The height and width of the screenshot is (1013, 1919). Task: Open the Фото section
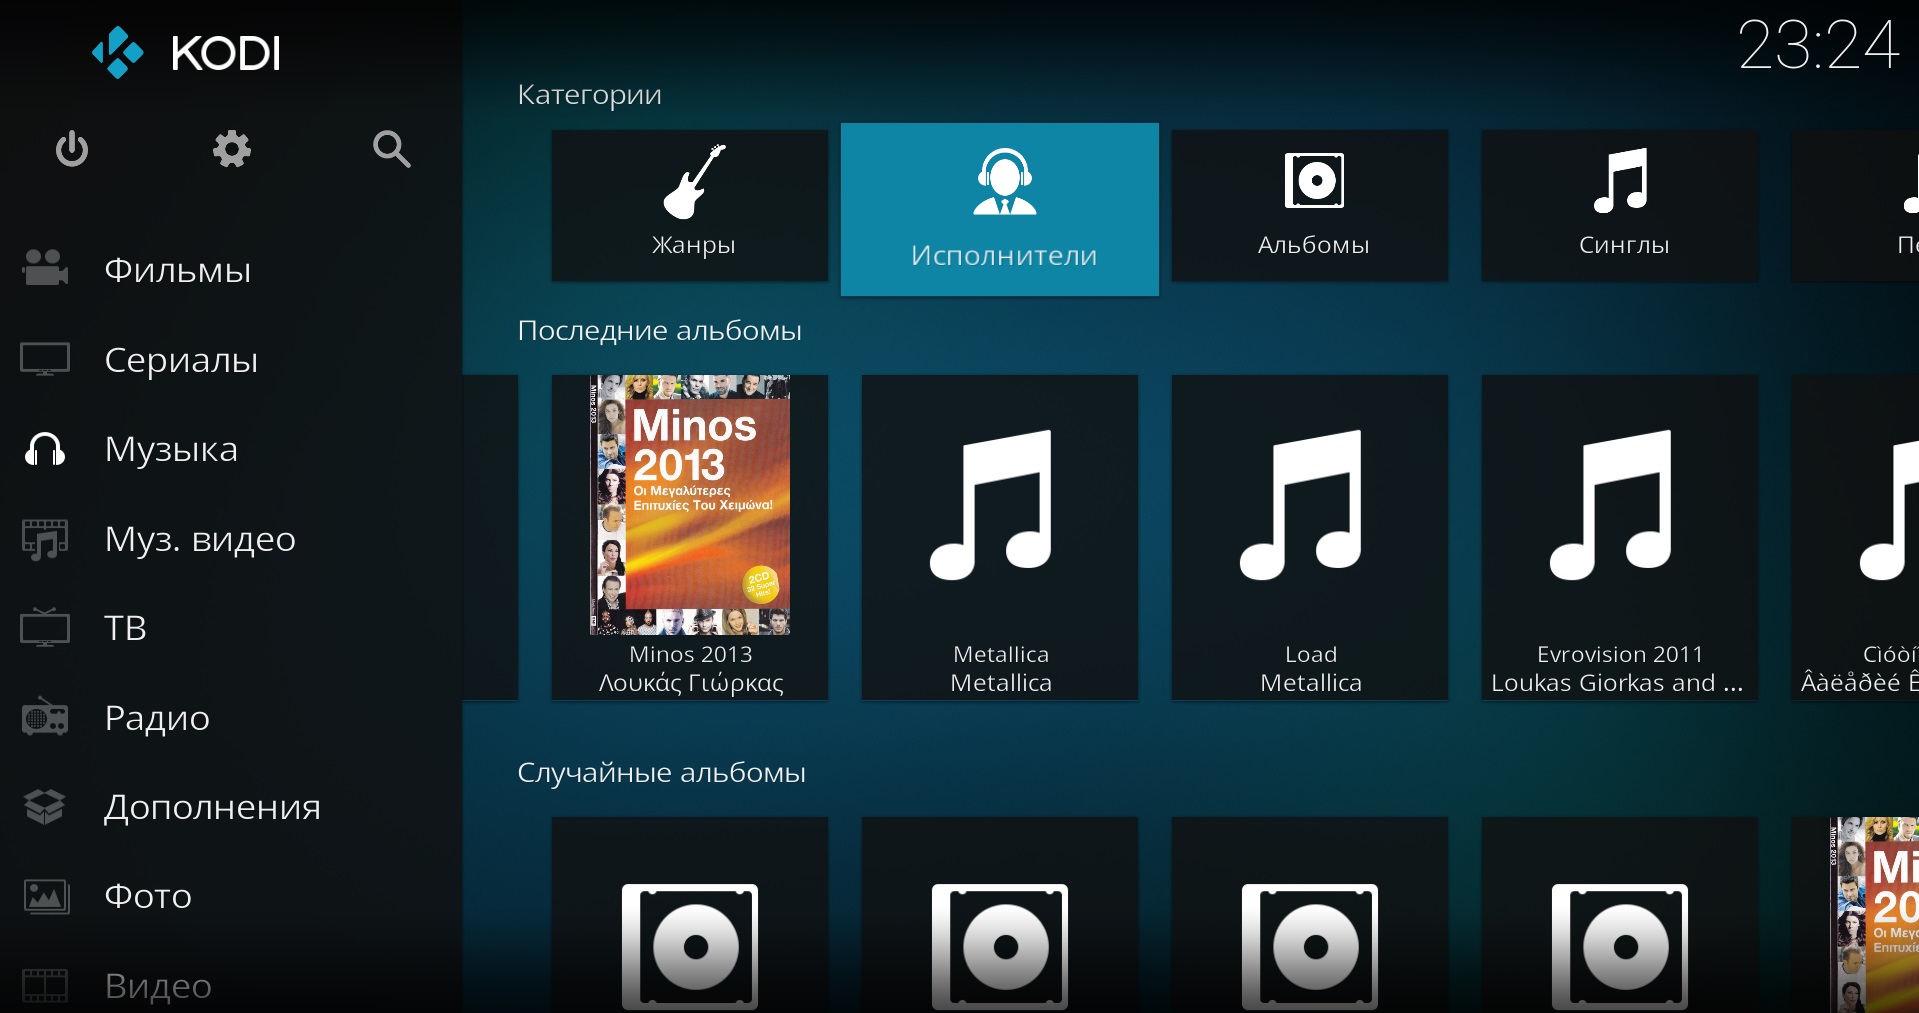click(x=148, y=895)
